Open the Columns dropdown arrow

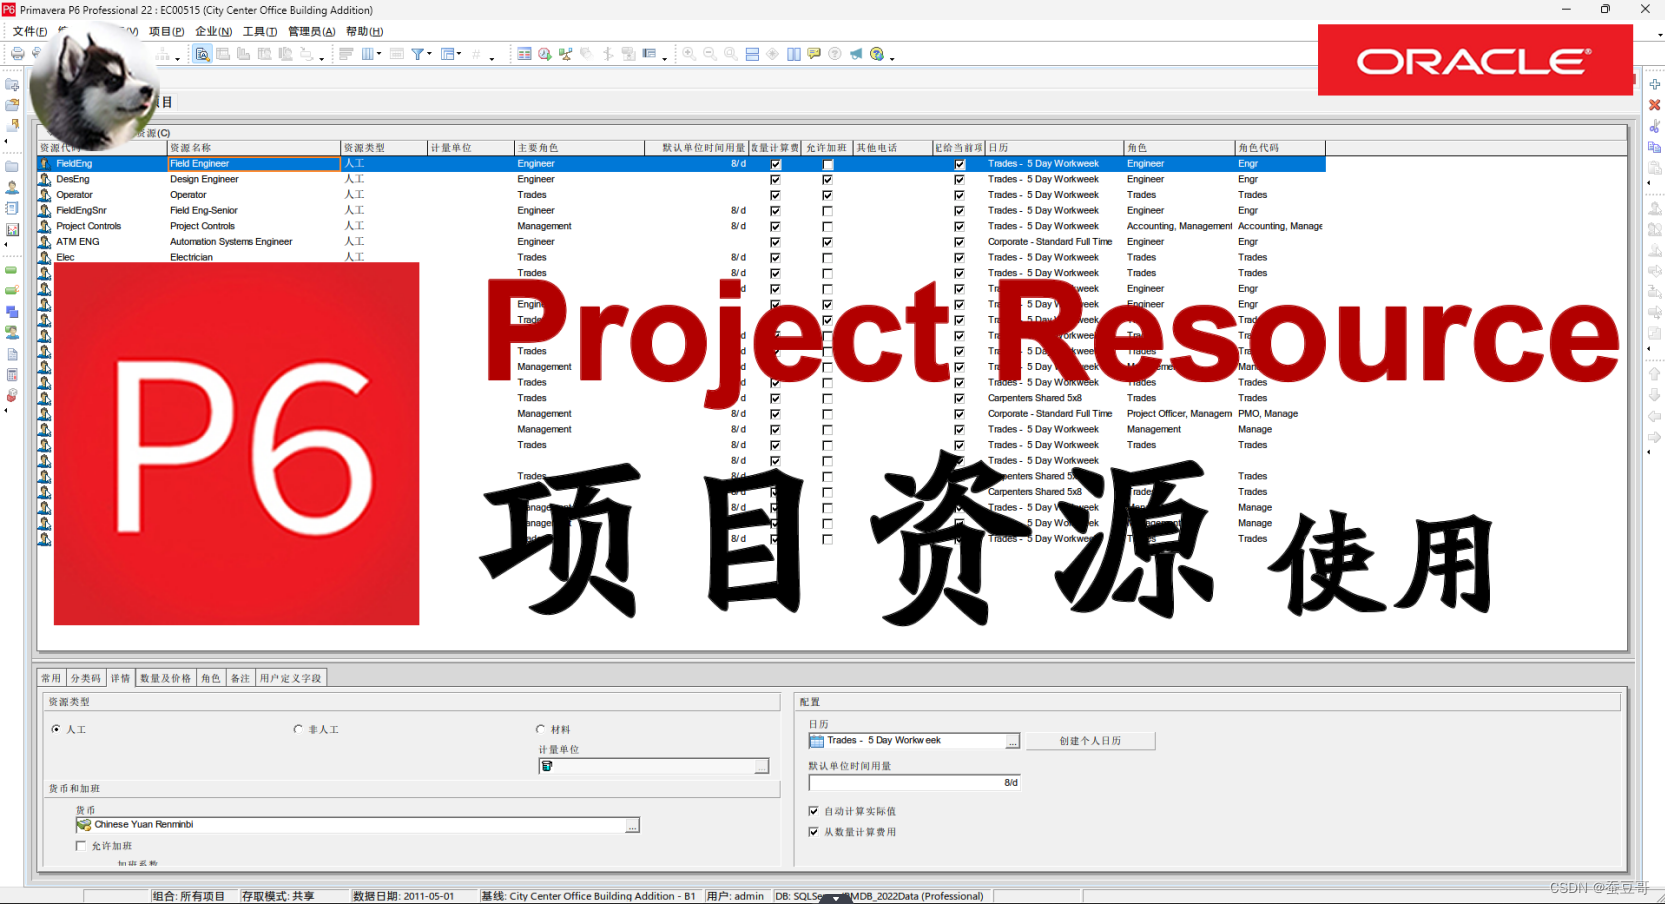[379, 54]
